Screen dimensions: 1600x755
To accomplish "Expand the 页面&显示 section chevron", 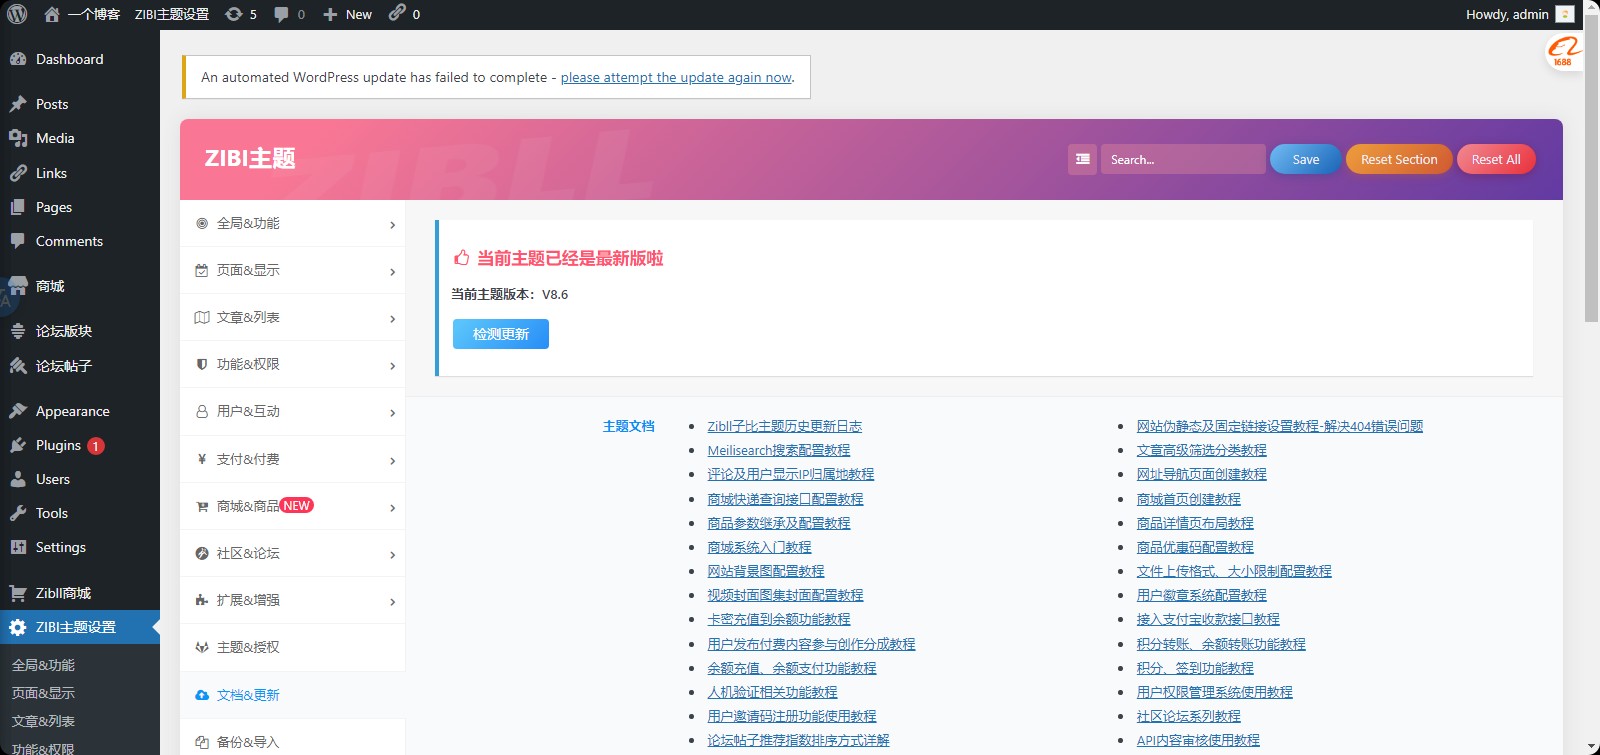I will pyautogui.click(x=392, y=272).
